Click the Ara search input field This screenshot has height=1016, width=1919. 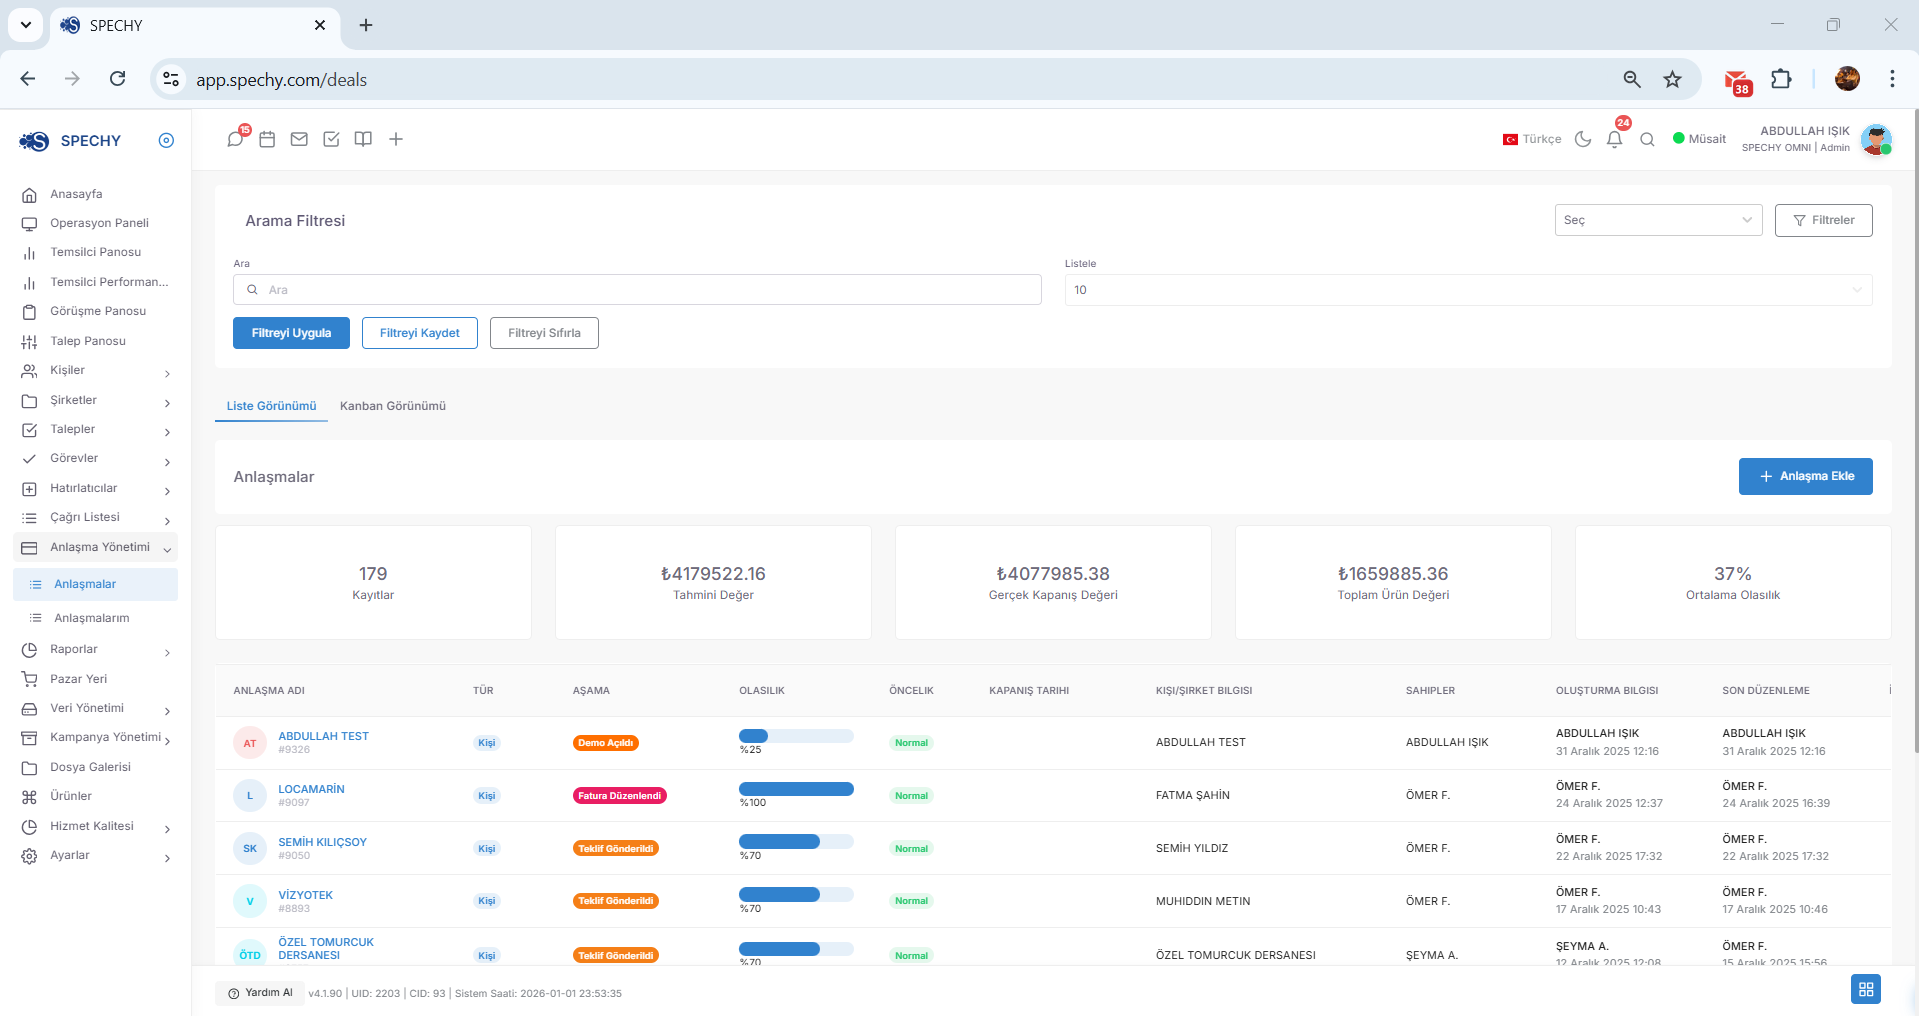tap(637, 290)
